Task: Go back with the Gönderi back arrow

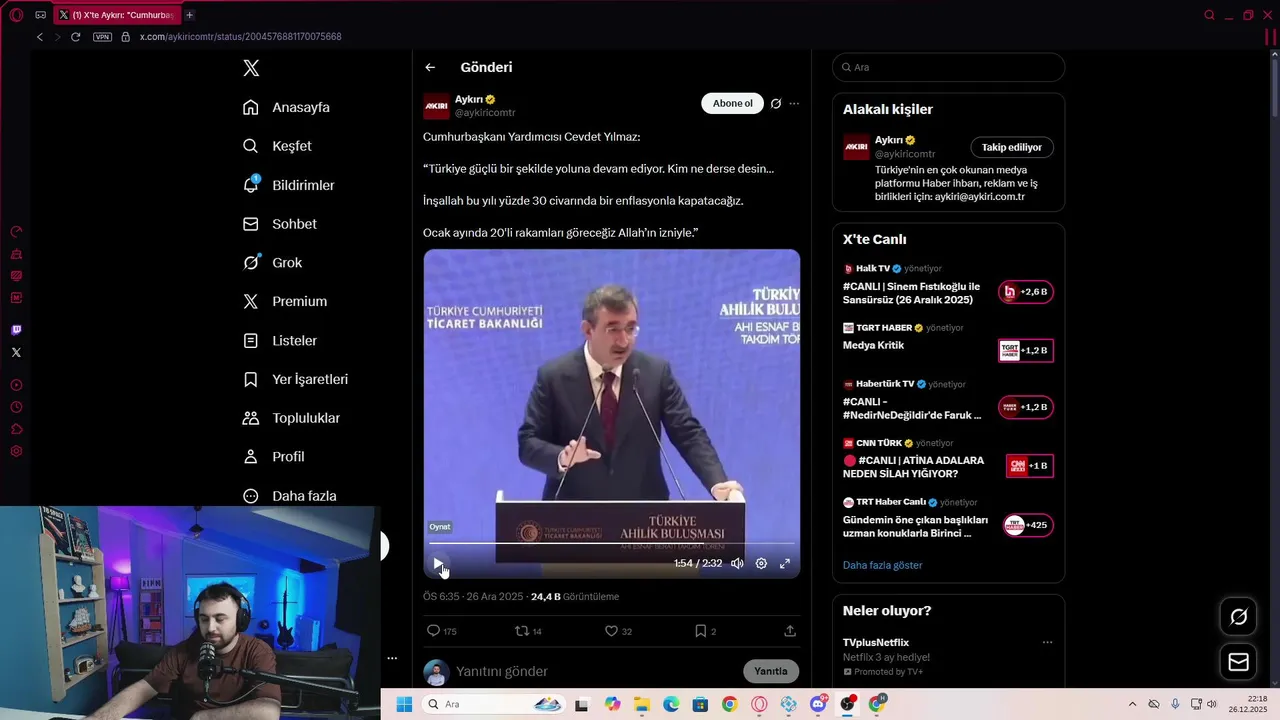Action: coord(430,67)
